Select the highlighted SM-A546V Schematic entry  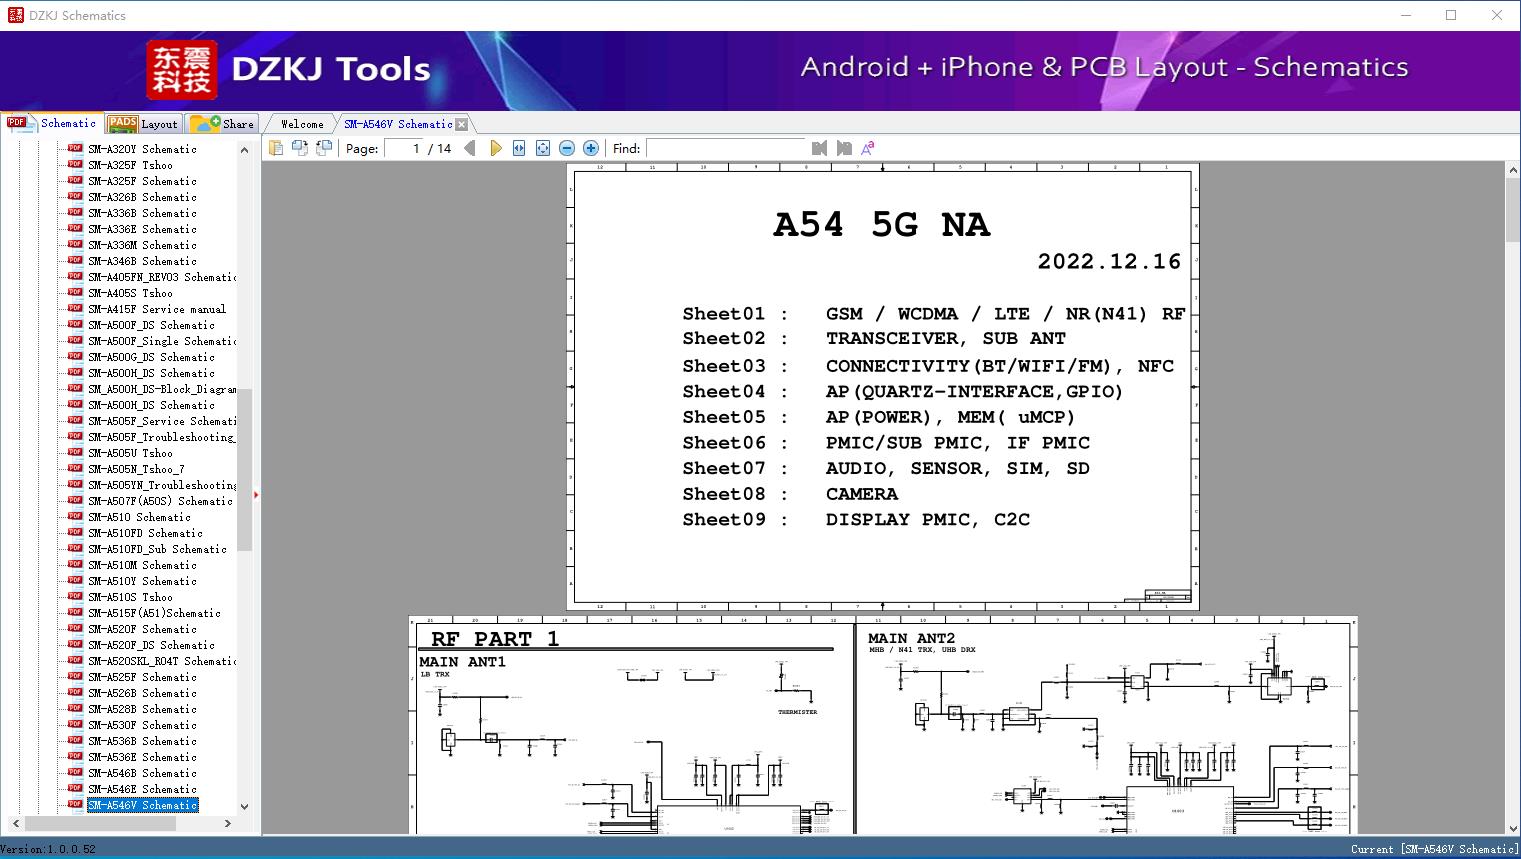pos(142,805)
